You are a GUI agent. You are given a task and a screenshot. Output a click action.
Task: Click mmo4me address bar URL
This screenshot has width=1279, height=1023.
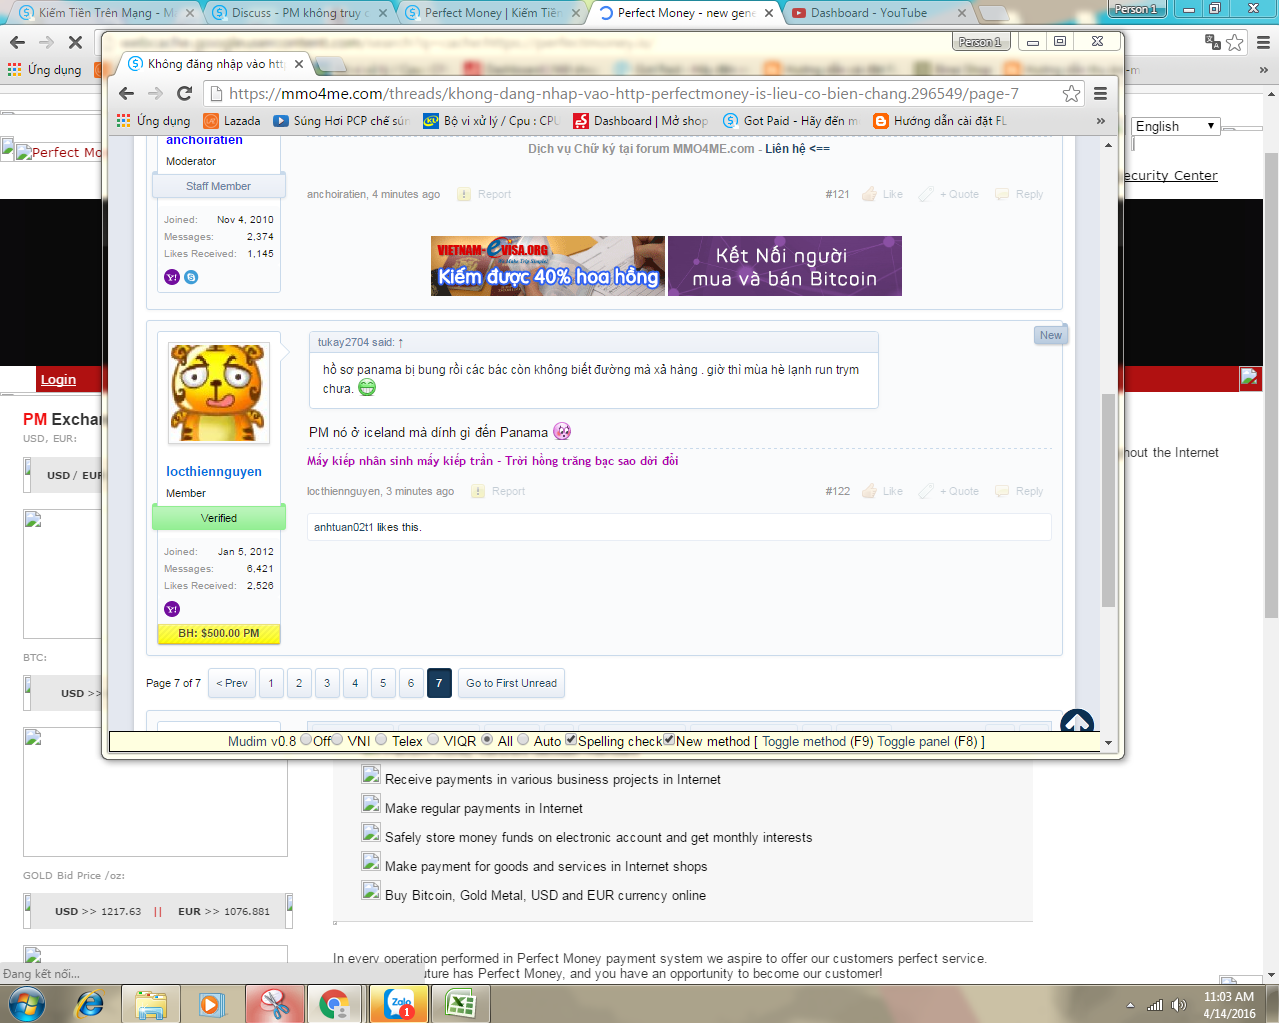tap(624, 93)
